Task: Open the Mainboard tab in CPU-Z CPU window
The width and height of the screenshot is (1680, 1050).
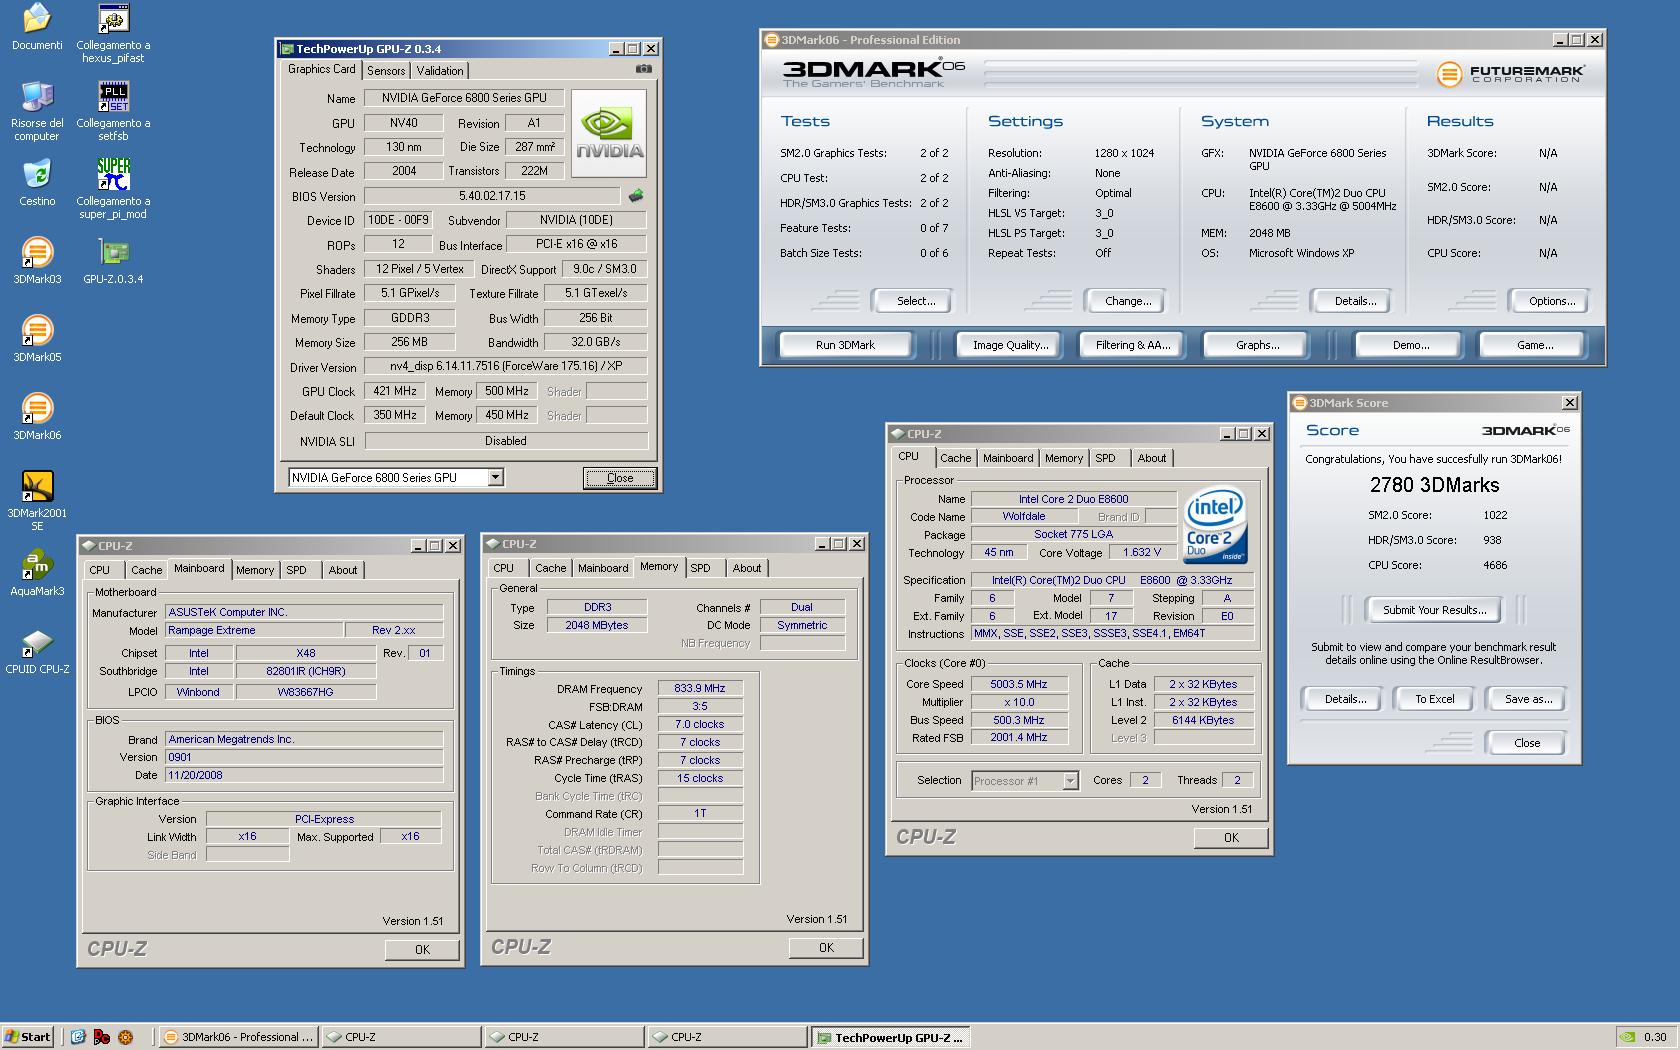Action: pos(1008,458)
